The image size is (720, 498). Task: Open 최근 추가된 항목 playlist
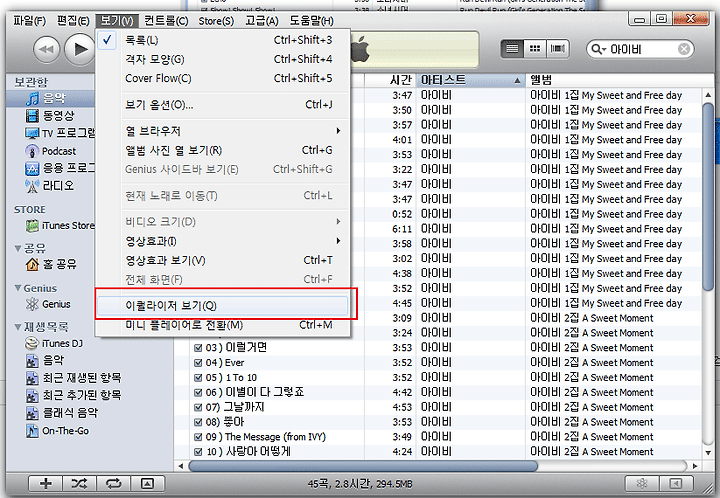73,396
